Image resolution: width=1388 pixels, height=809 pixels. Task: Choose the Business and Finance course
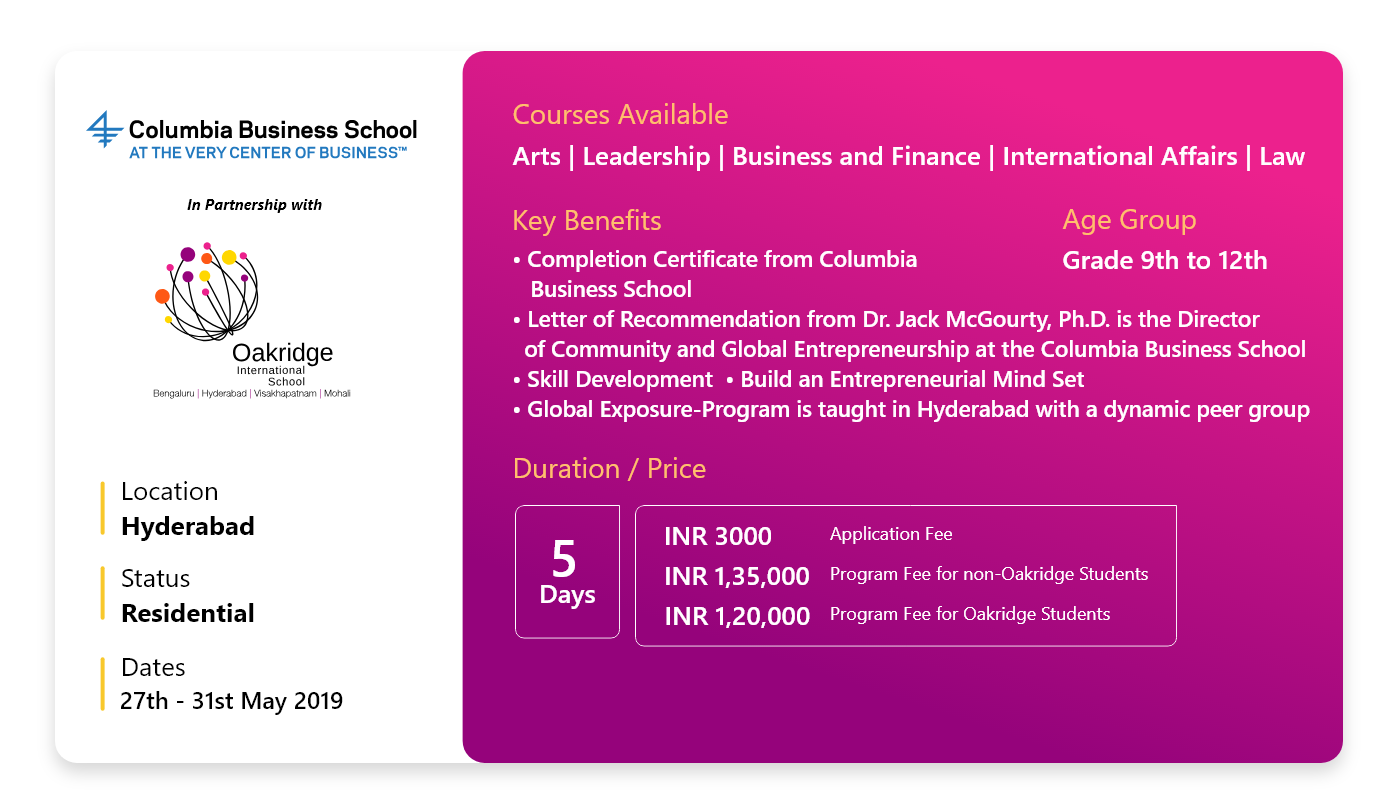coord(856,157)
